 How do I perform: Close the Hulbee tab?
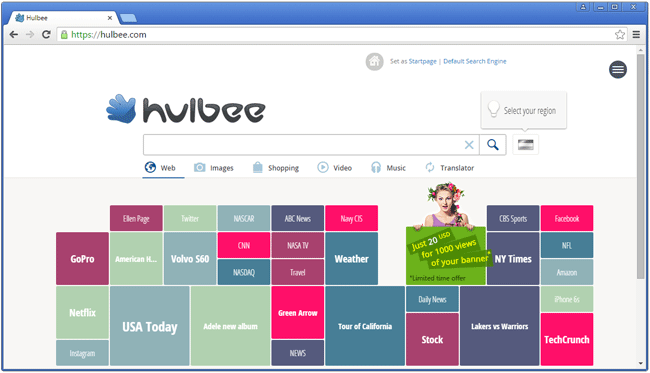point(110,18)
